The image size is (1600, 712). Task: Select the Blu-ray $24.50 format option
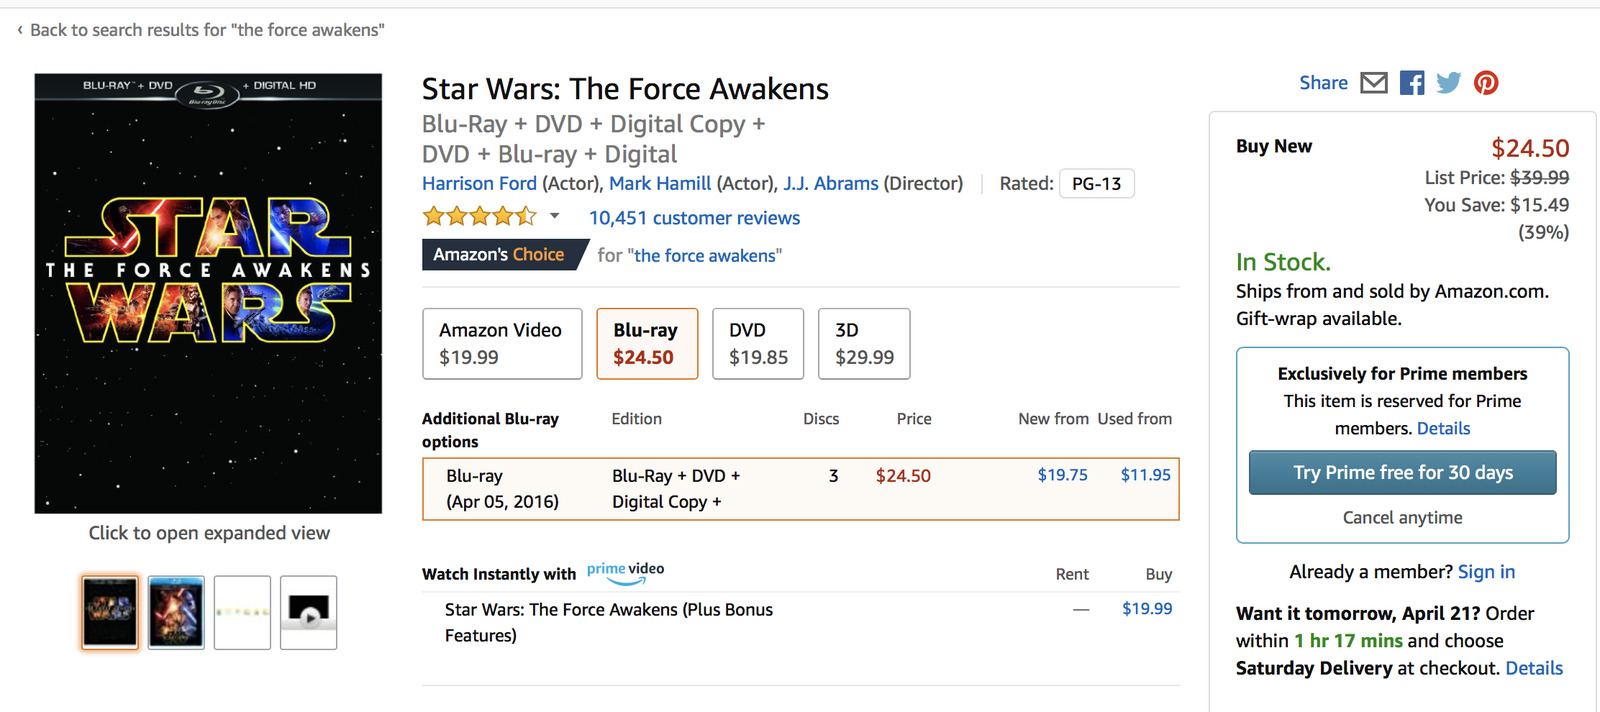pos(647,344)
